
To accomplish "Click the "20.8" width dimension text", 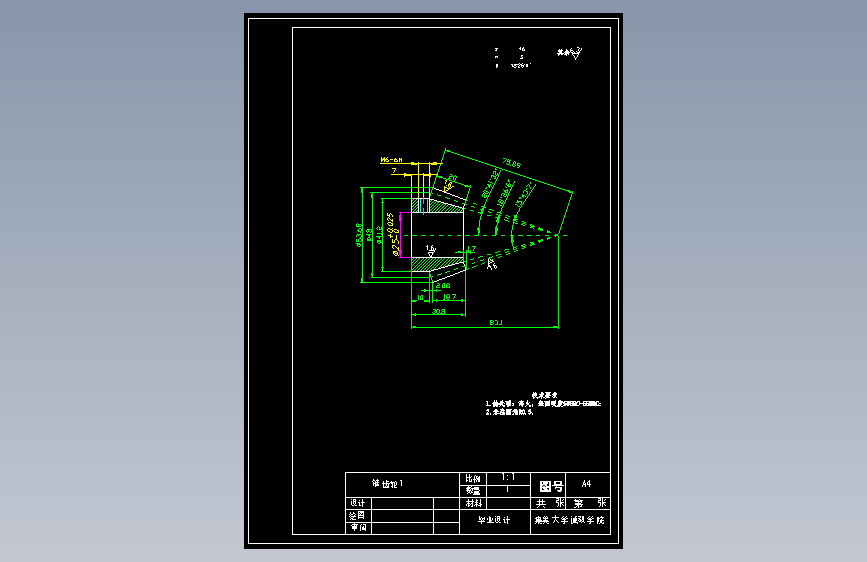I will pyautogui.click(x=443, y=286).
